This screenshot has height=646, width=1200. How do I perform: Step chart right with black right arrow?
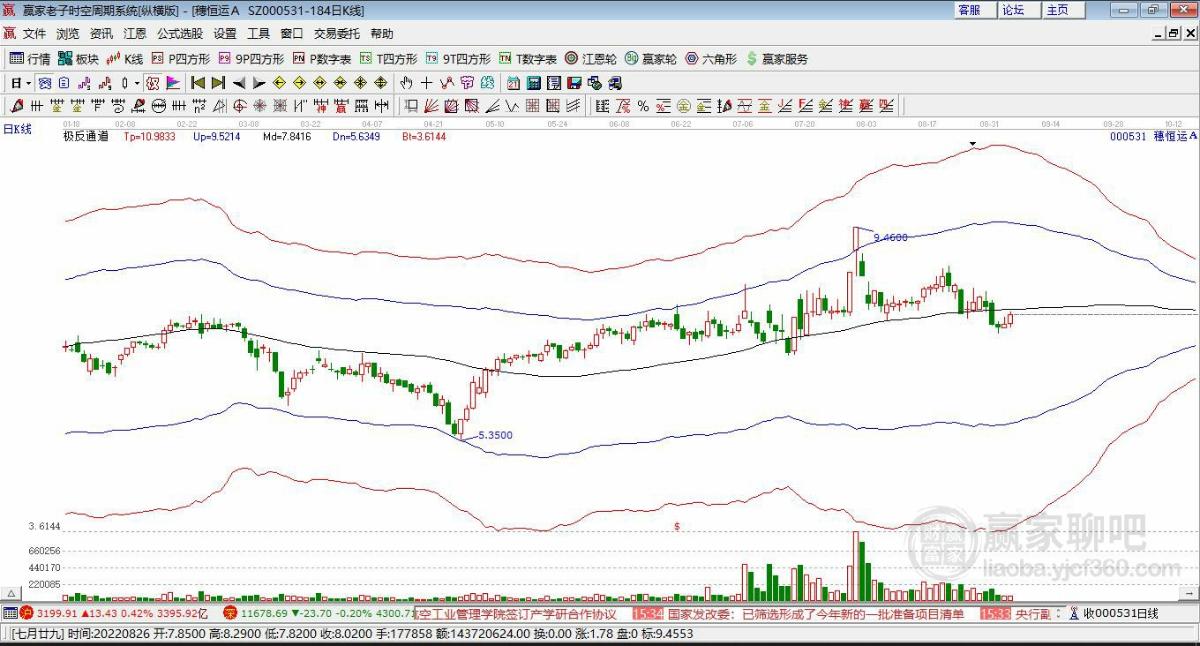click(258, 83)
